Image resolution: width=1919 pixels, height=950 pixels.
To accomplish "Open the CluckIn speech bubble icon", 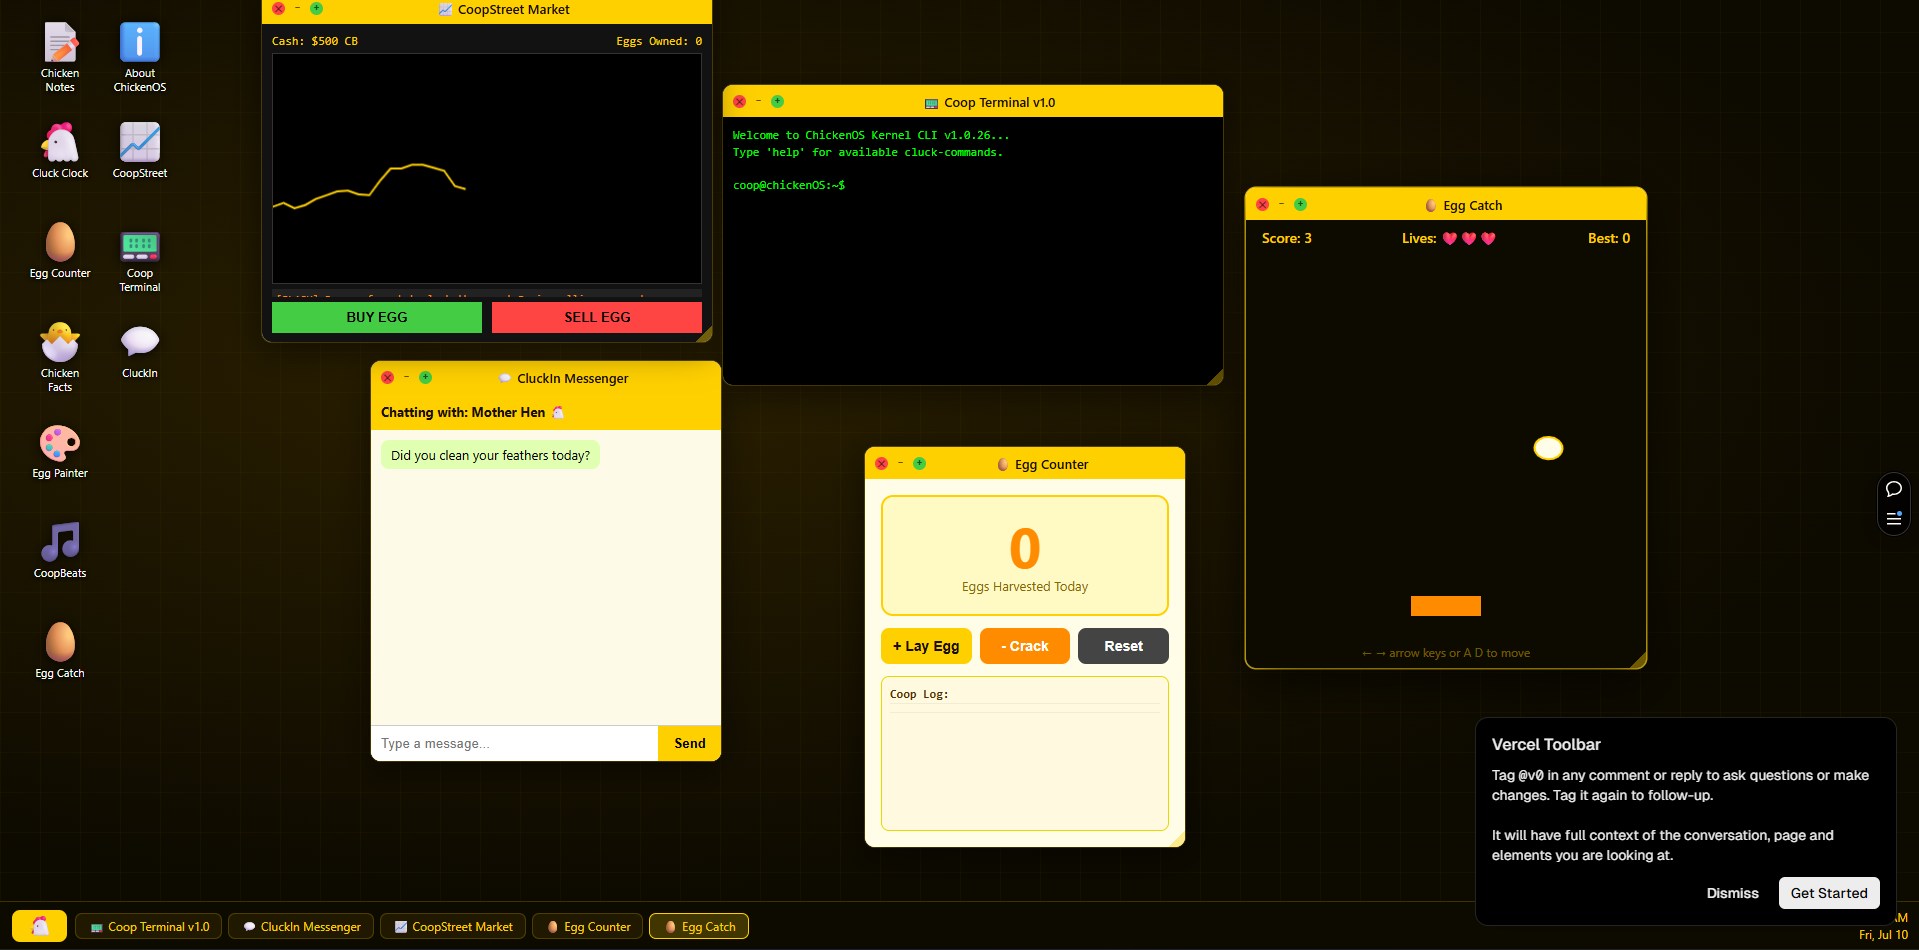I will (x=140, y=350).
